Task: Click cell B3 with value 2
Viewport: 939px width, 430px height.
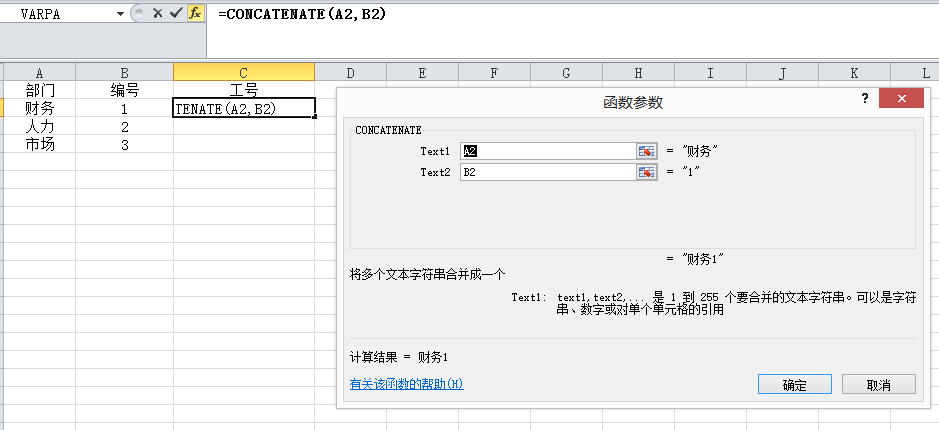Action: coord(125,126)
